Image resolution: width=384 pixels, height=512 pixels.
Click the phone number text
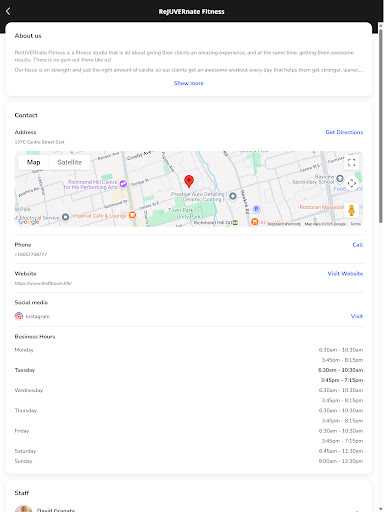point(31,254)
